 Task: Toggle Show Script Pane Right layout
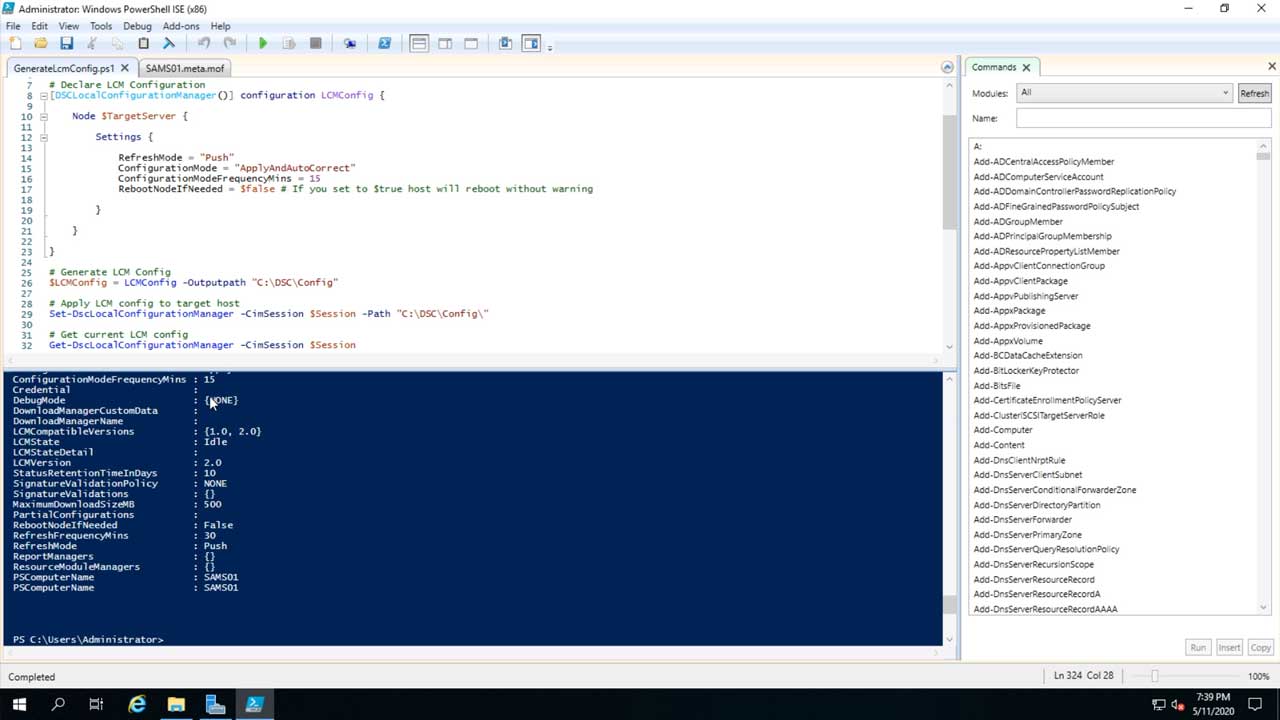(445, 43)
